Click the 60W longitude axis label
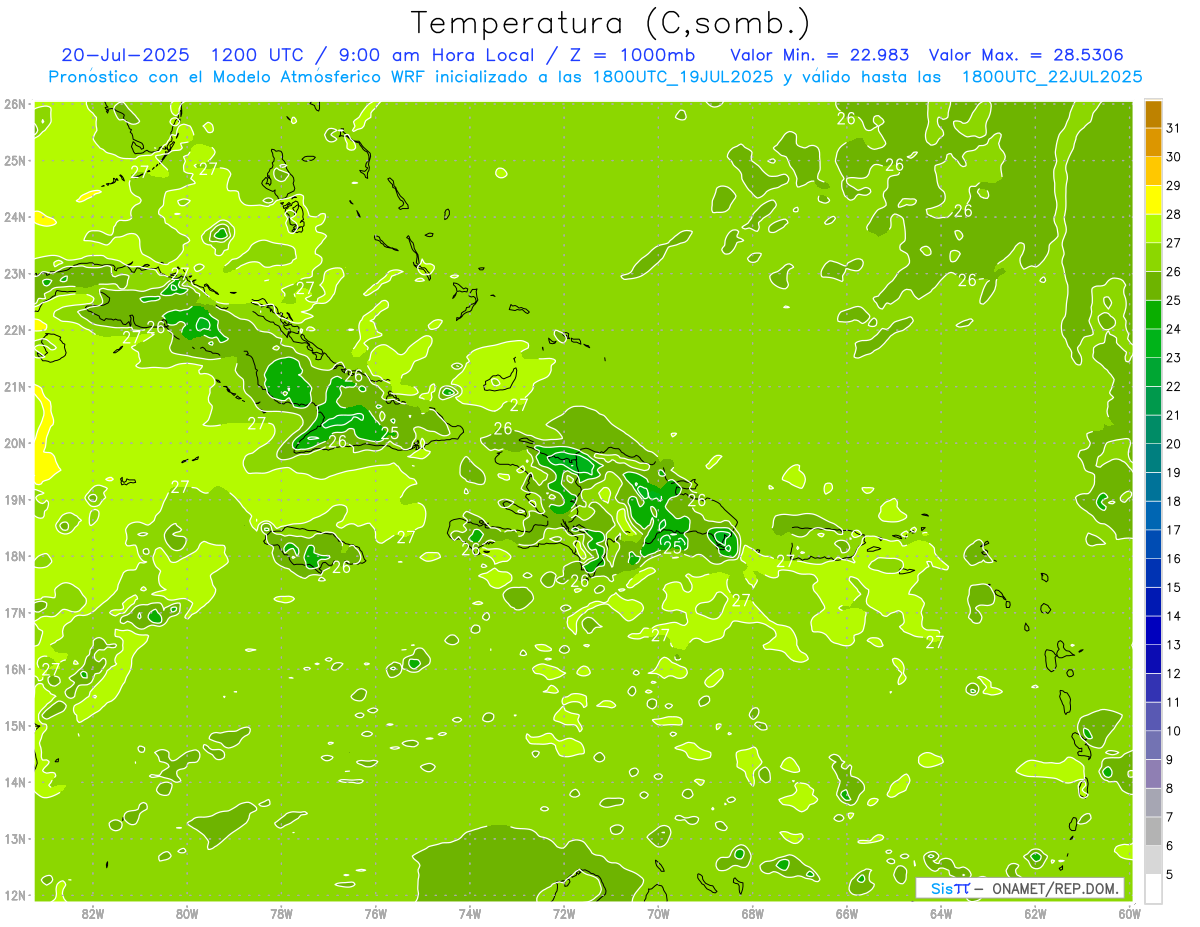 pos(1130,914)
